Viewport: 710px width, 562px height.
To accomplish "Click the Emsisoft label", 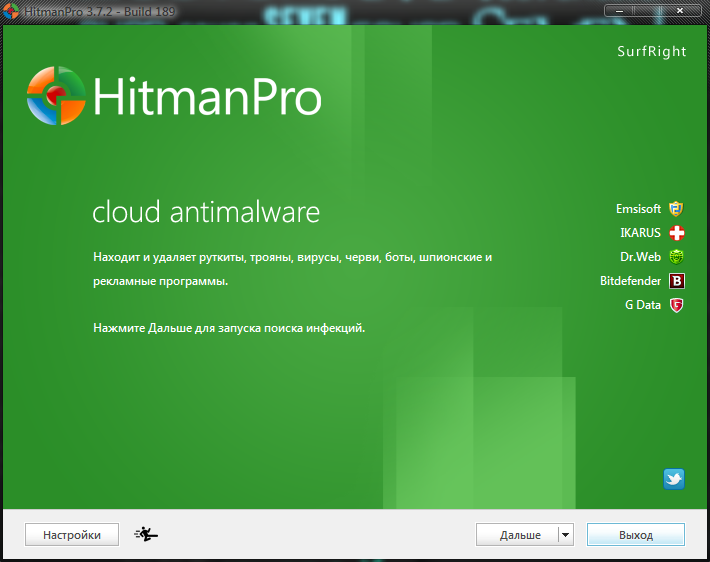I will tap(638, 209).
